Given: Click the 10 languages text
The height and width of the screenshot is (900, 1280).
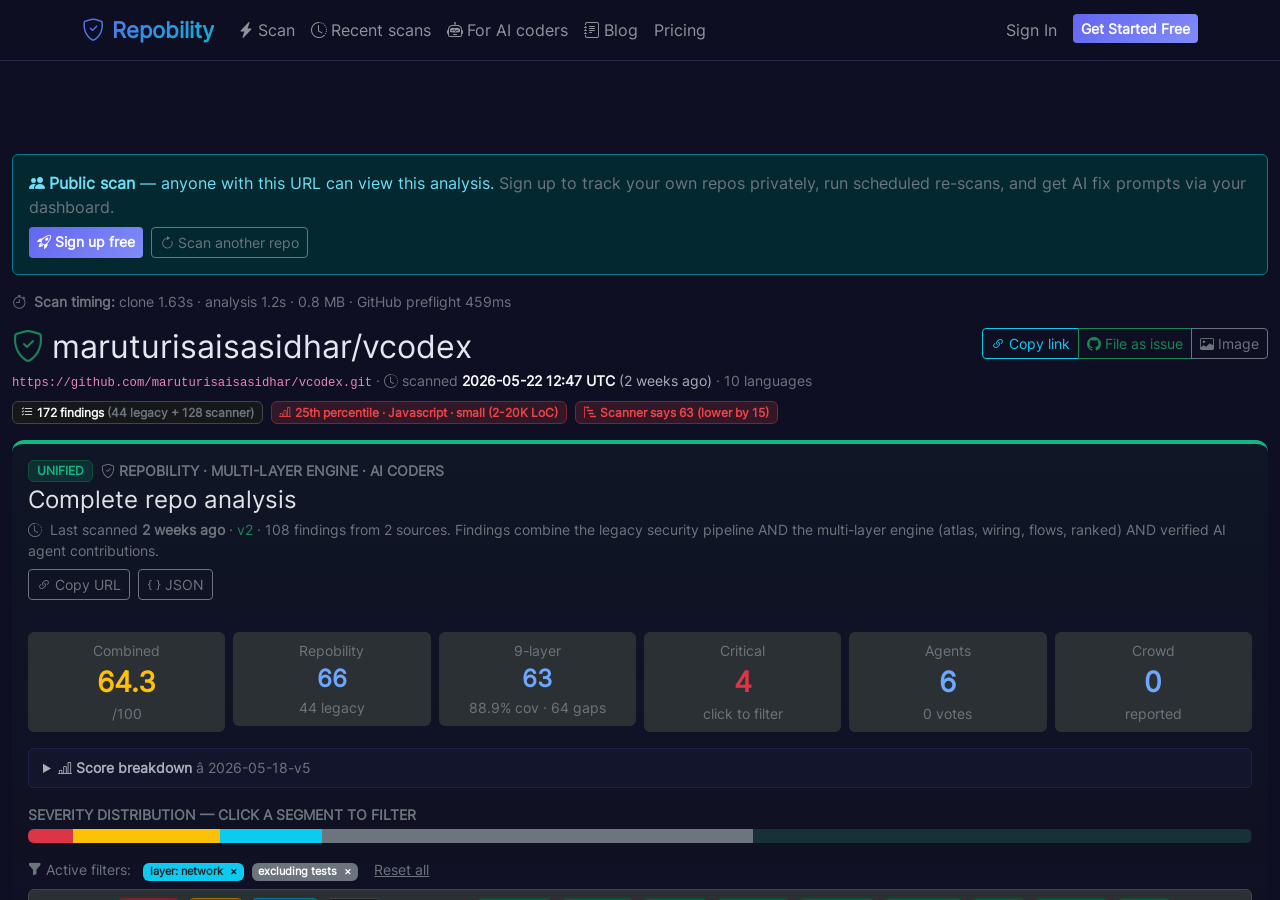Looking at the screenshot, I should pyautogui.click(x=768, y=381).
